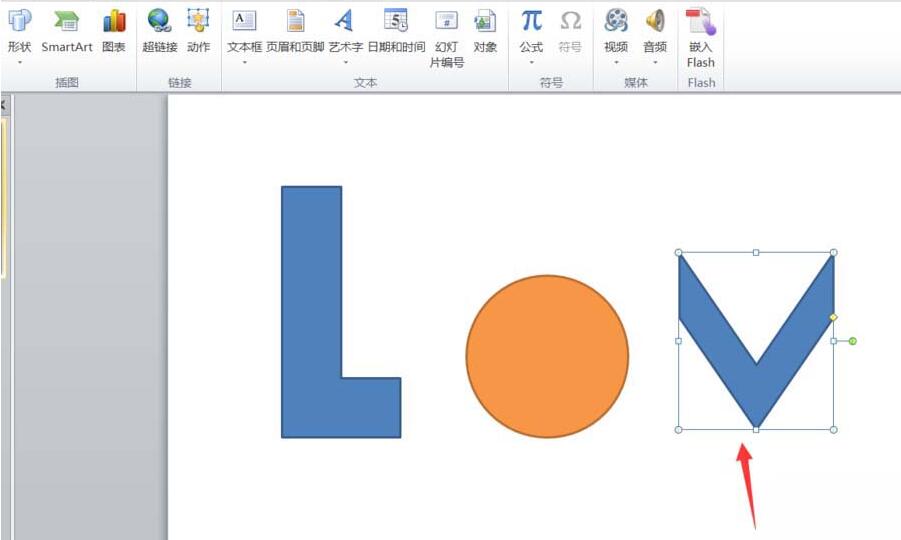Click the bottom-left corner handle of V shape
Screen dimensions: 901x540
[x=678, y=430]
